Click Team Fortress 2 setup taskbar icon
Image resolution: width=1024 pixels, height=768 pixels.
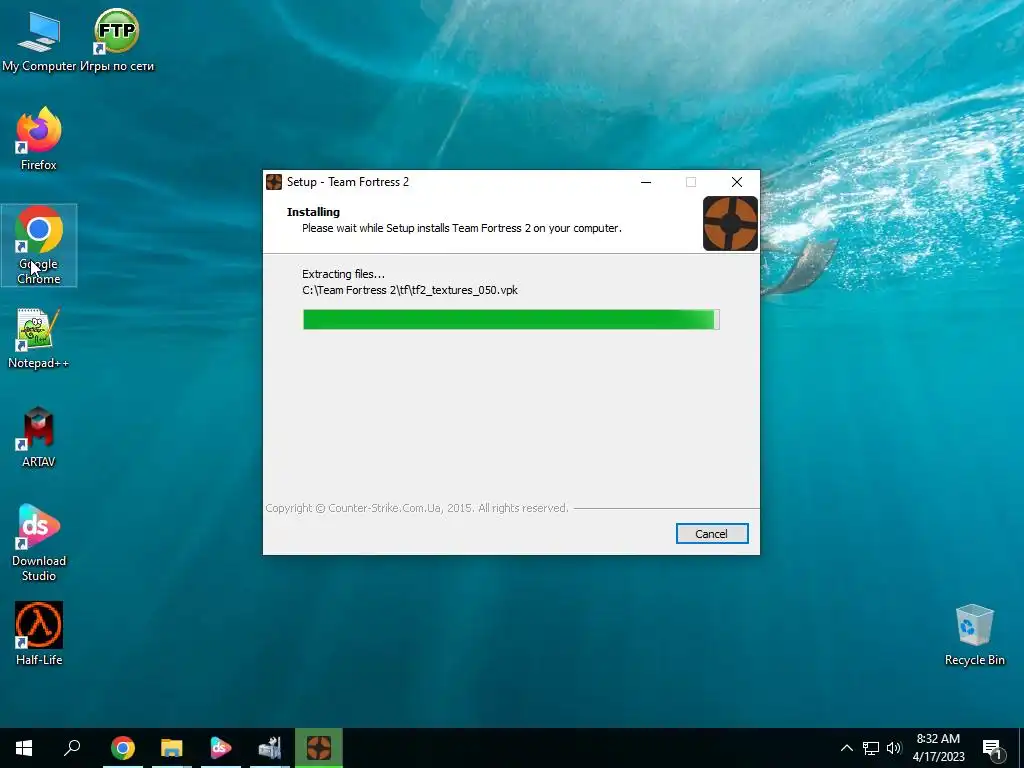coord(319,748)
